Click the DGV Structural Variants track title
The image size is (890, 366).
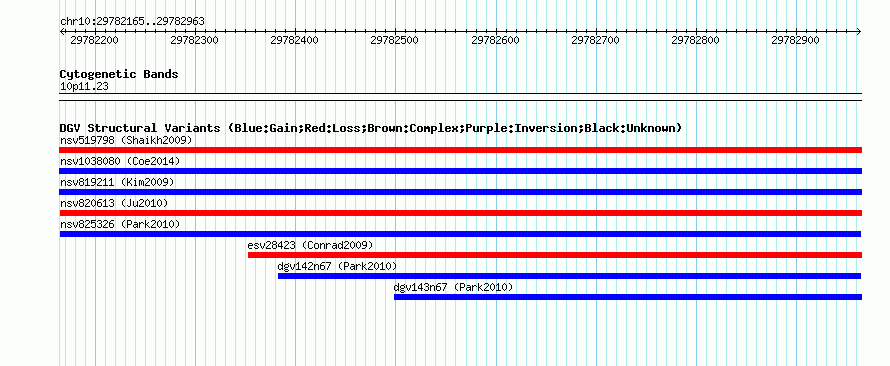pos(370,128)
